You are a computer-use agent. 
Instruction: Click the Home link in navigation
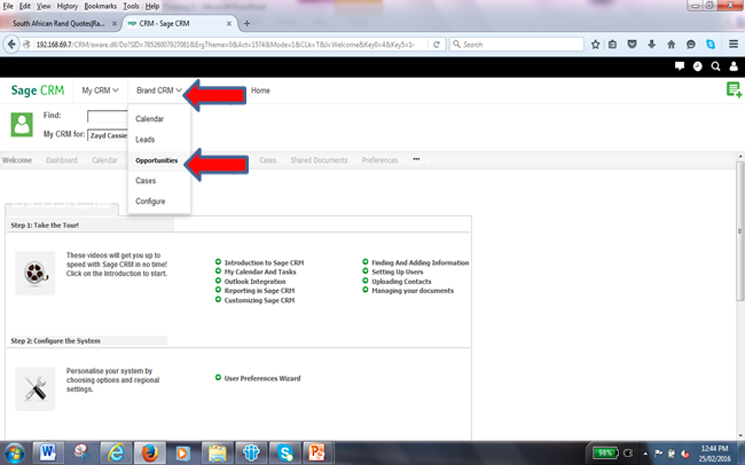[x=260, y=90]
